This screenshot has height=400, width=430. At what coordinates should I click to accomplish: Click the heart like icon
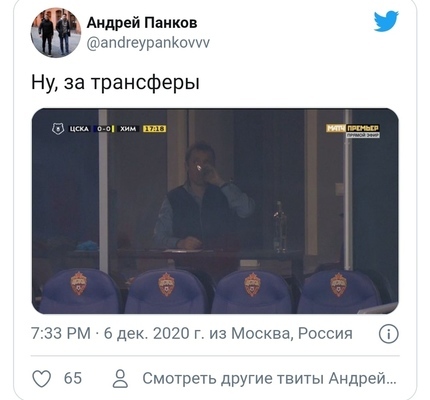click(41, 378)
